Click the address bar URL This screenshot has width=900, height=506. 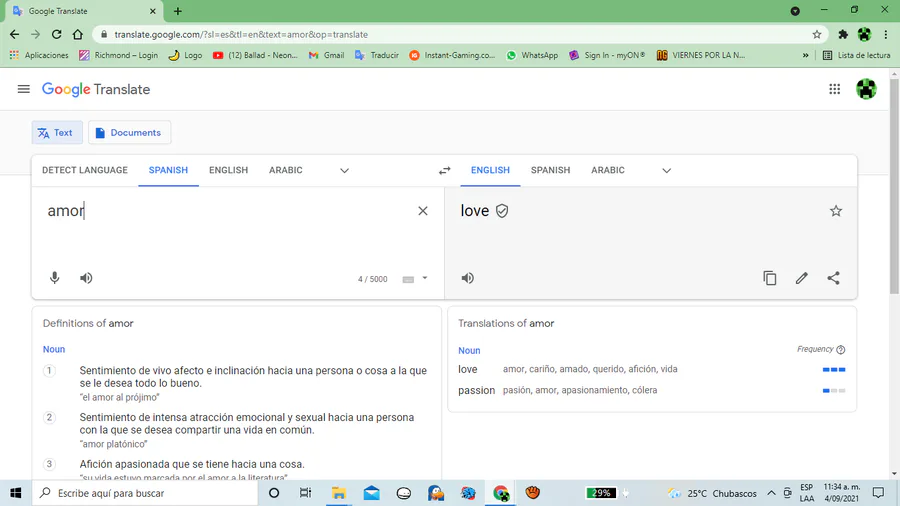point(241,34)
